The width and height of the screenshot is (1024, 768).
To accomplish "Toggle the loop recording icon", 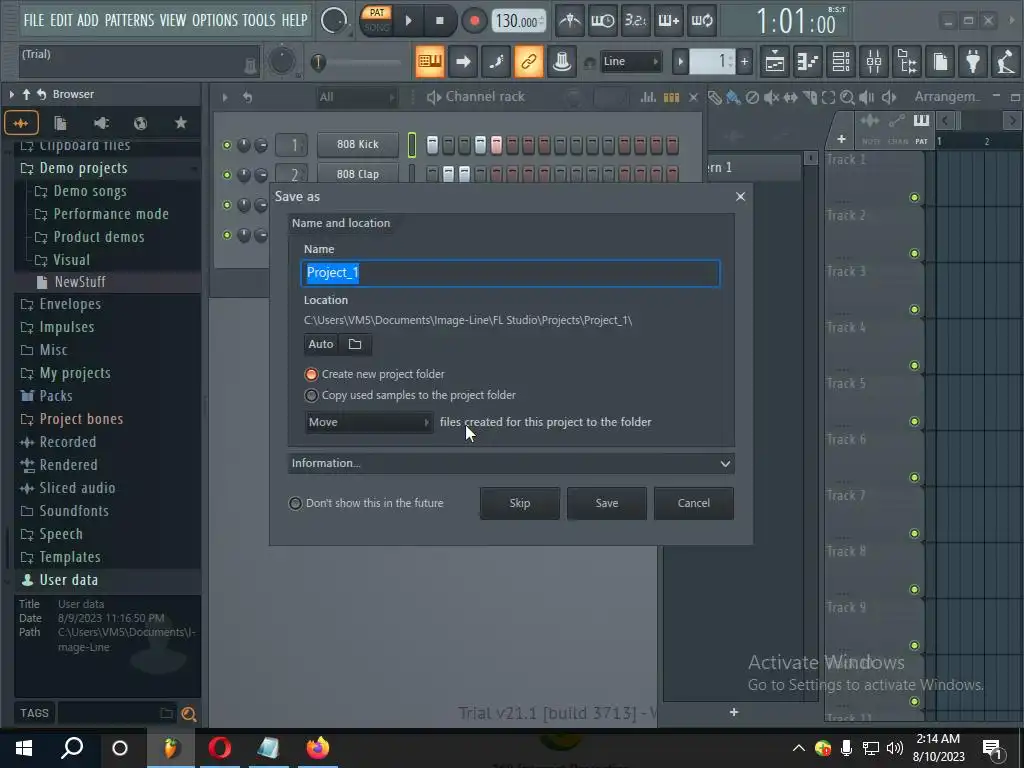I will click(x=702, y=21).
